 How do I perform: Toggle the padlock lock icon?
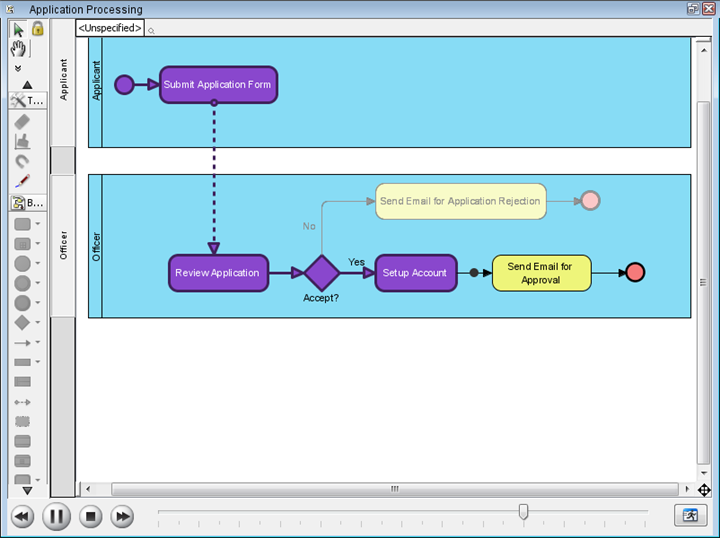tap(38, 28)
